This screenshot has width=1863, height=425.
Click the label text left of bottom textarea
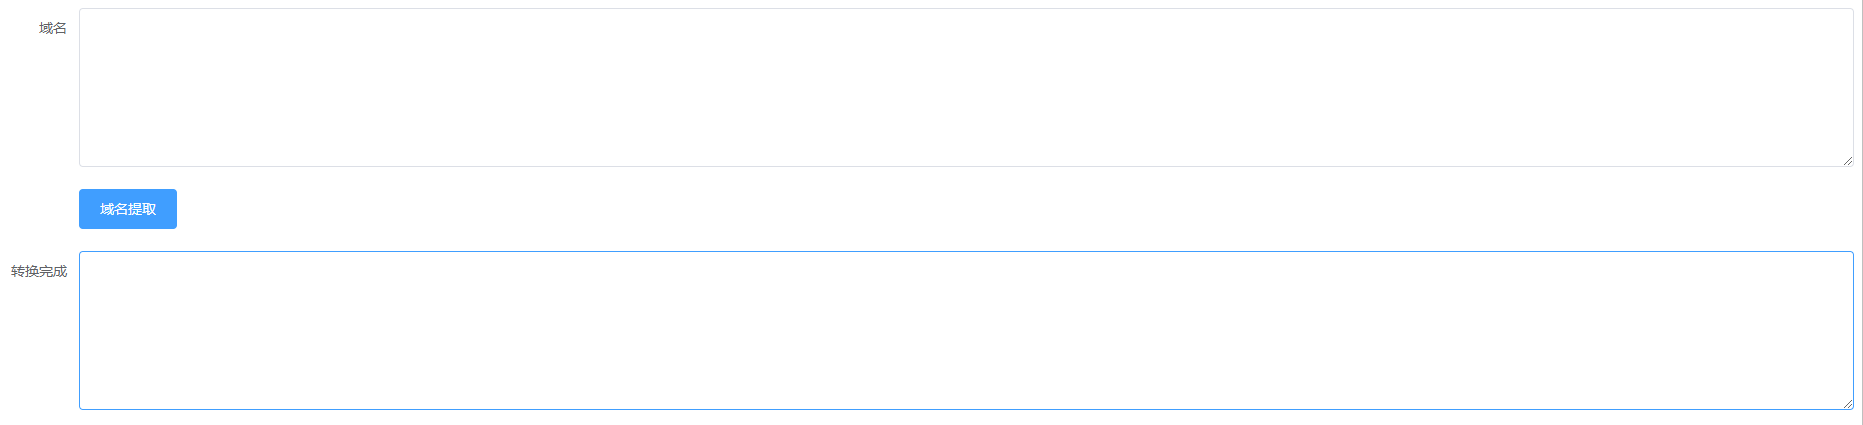click(x=39, y=271)
